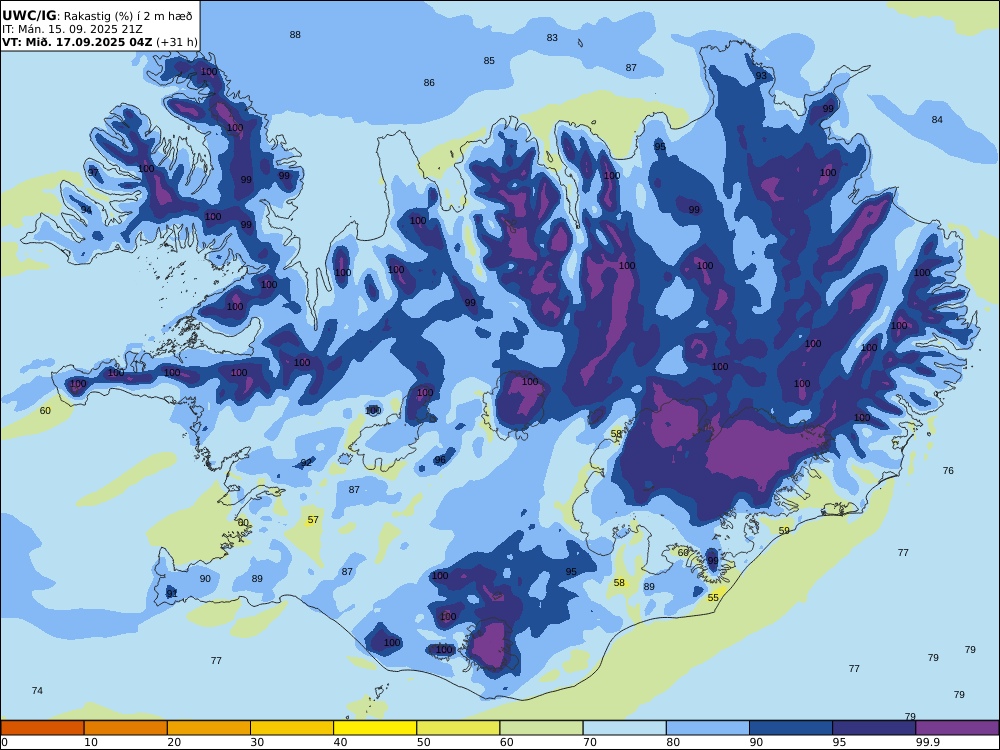1000x750 pixels.
Task: Pick the light green 60–70 legend swatch
Action: (541, 728)
